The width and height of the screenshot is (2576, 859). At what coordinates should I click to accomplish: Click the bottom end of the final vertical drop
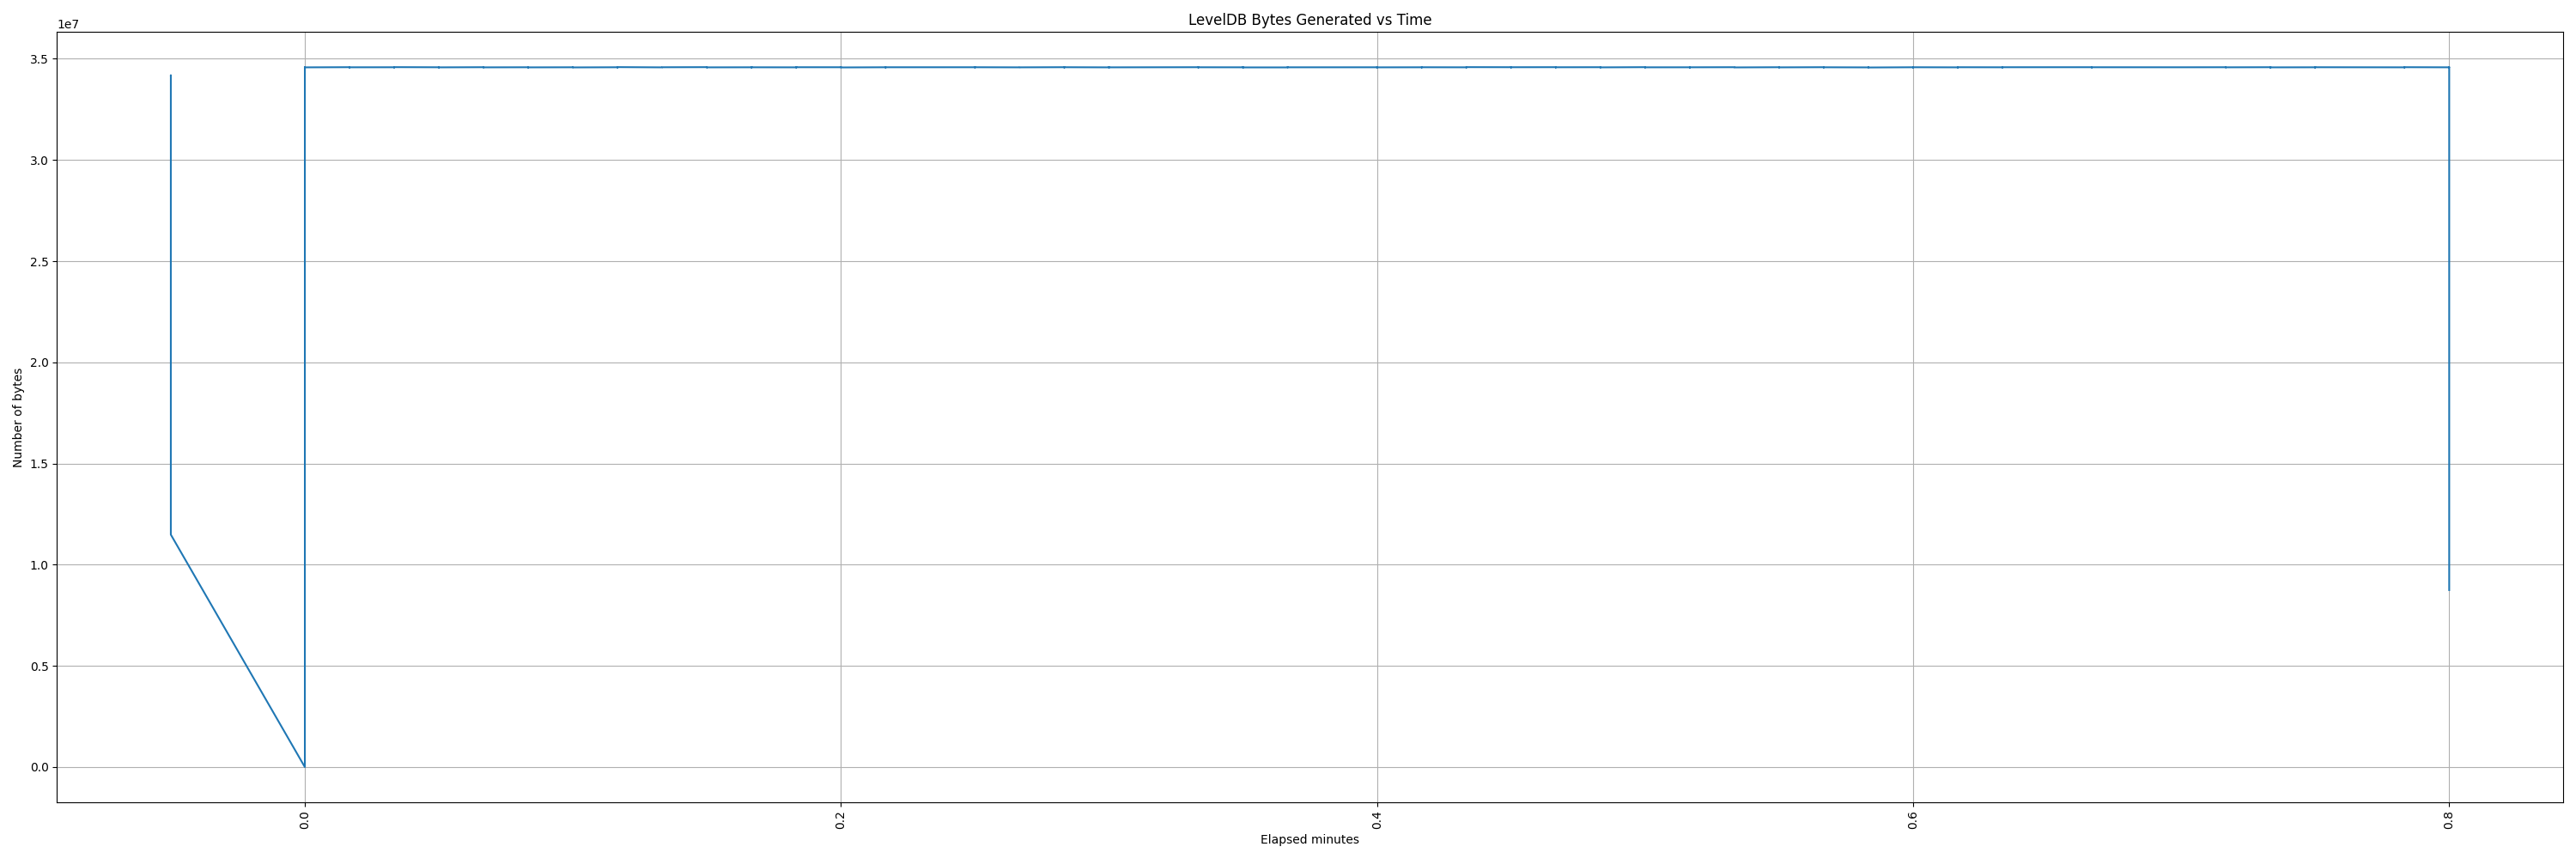pyautogui.click(x=2449, y=589)
